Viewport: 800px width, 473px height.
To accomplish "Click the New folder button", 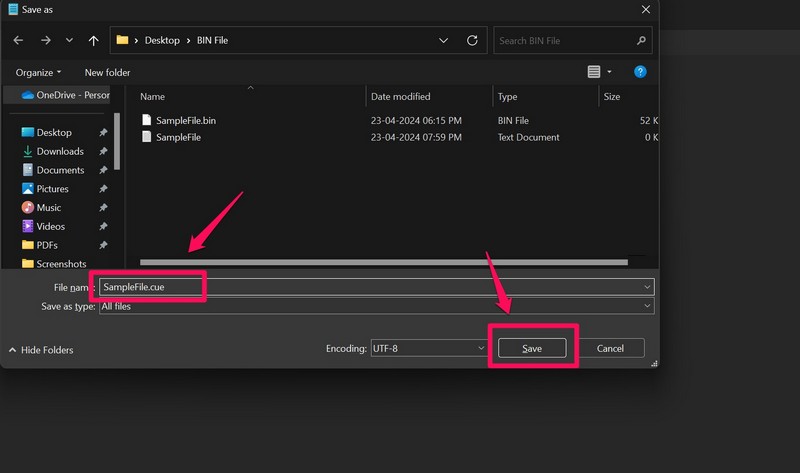I will coord(107,72).
